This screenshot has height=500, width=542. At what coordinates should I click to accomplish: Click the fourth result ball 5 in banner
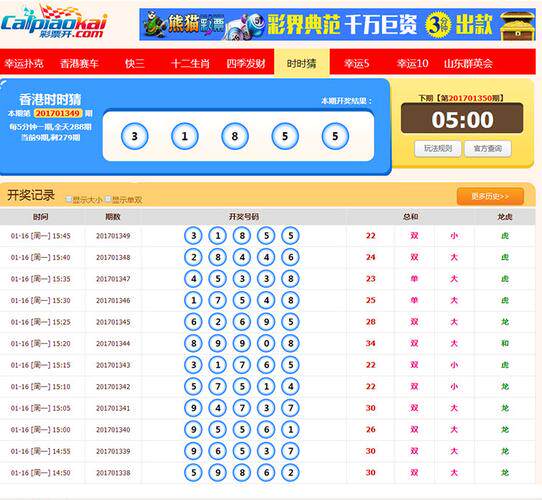point(285,136)
